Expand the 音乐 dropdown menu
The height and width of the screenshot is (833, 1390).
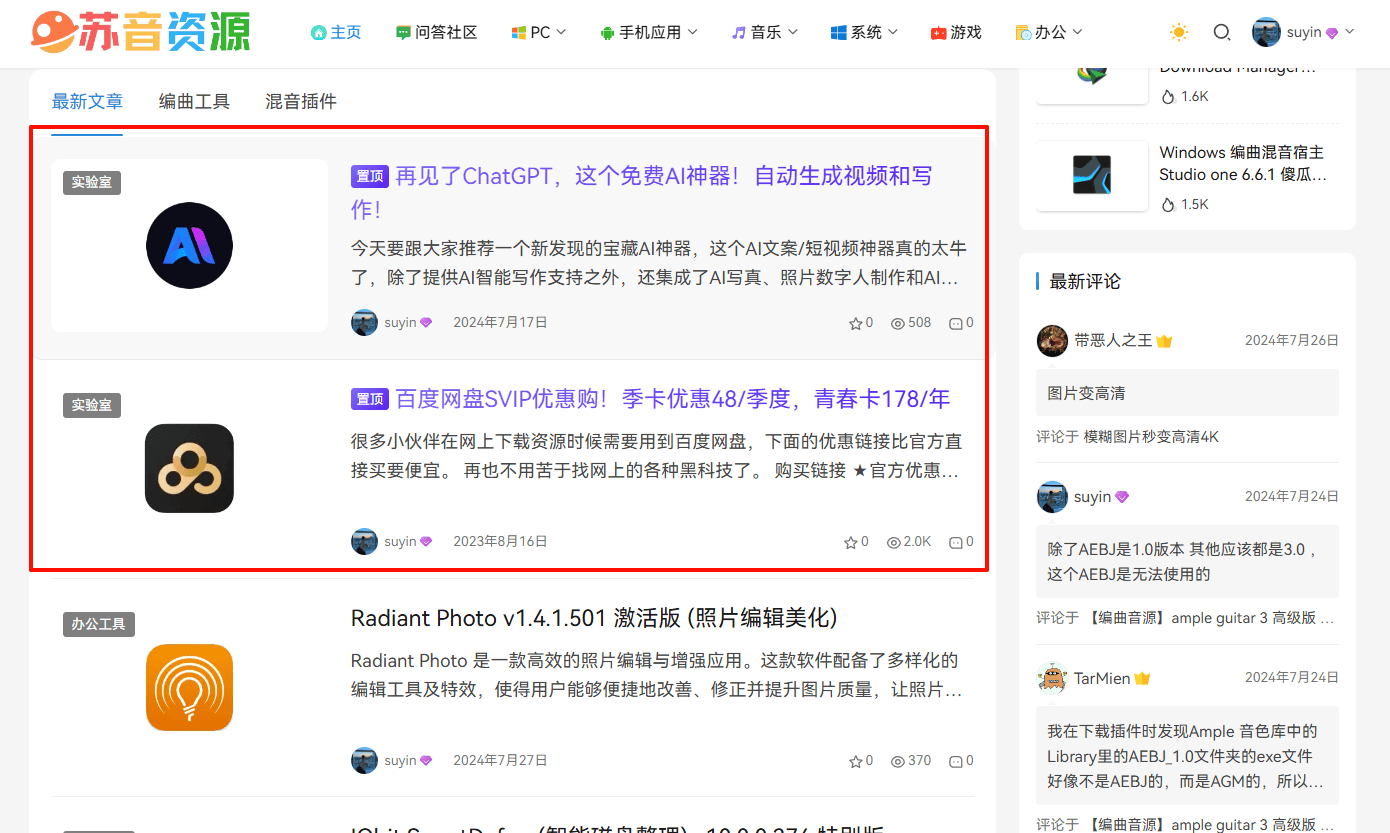click(x=765, y=32)
